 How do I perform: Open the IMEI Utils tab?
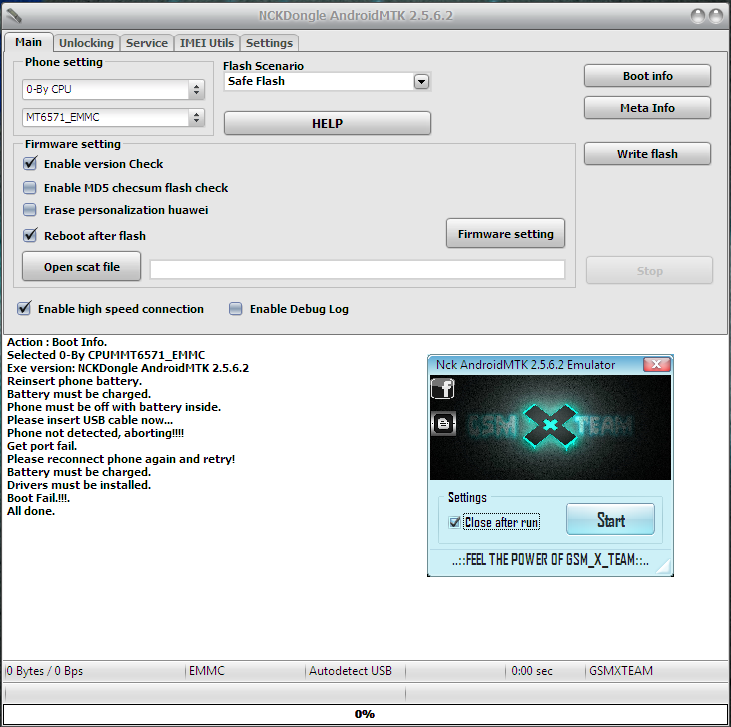tap(207, 43)
